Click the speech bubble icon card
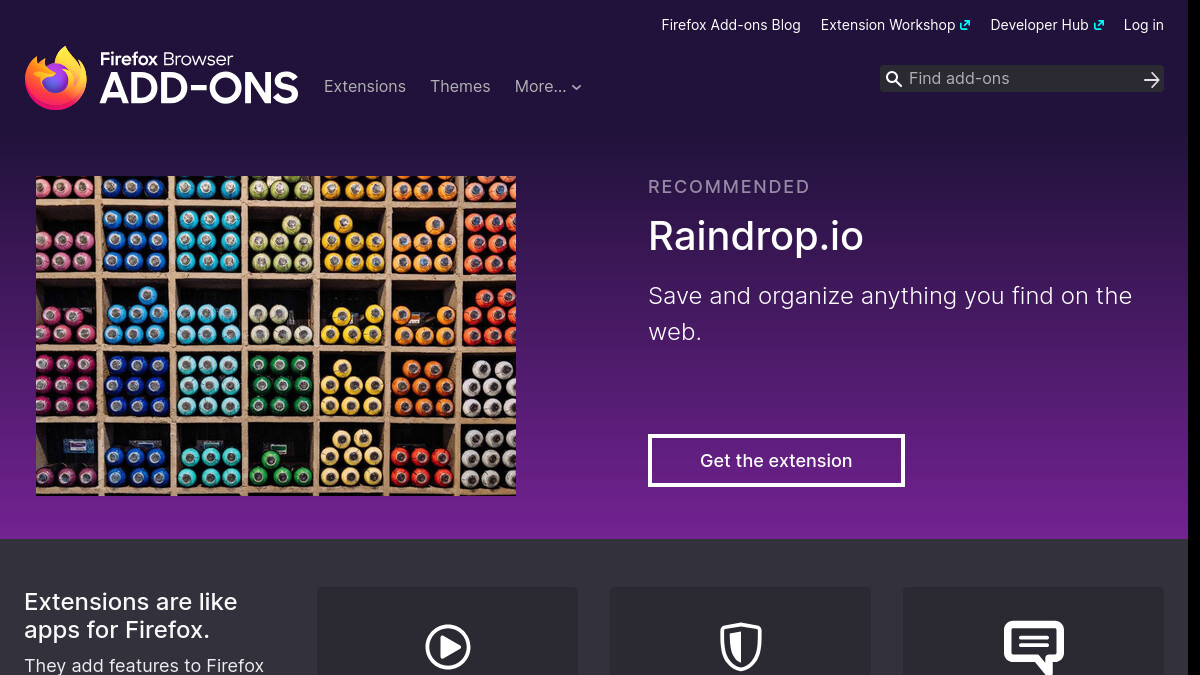 click(x=1033, y=631)
